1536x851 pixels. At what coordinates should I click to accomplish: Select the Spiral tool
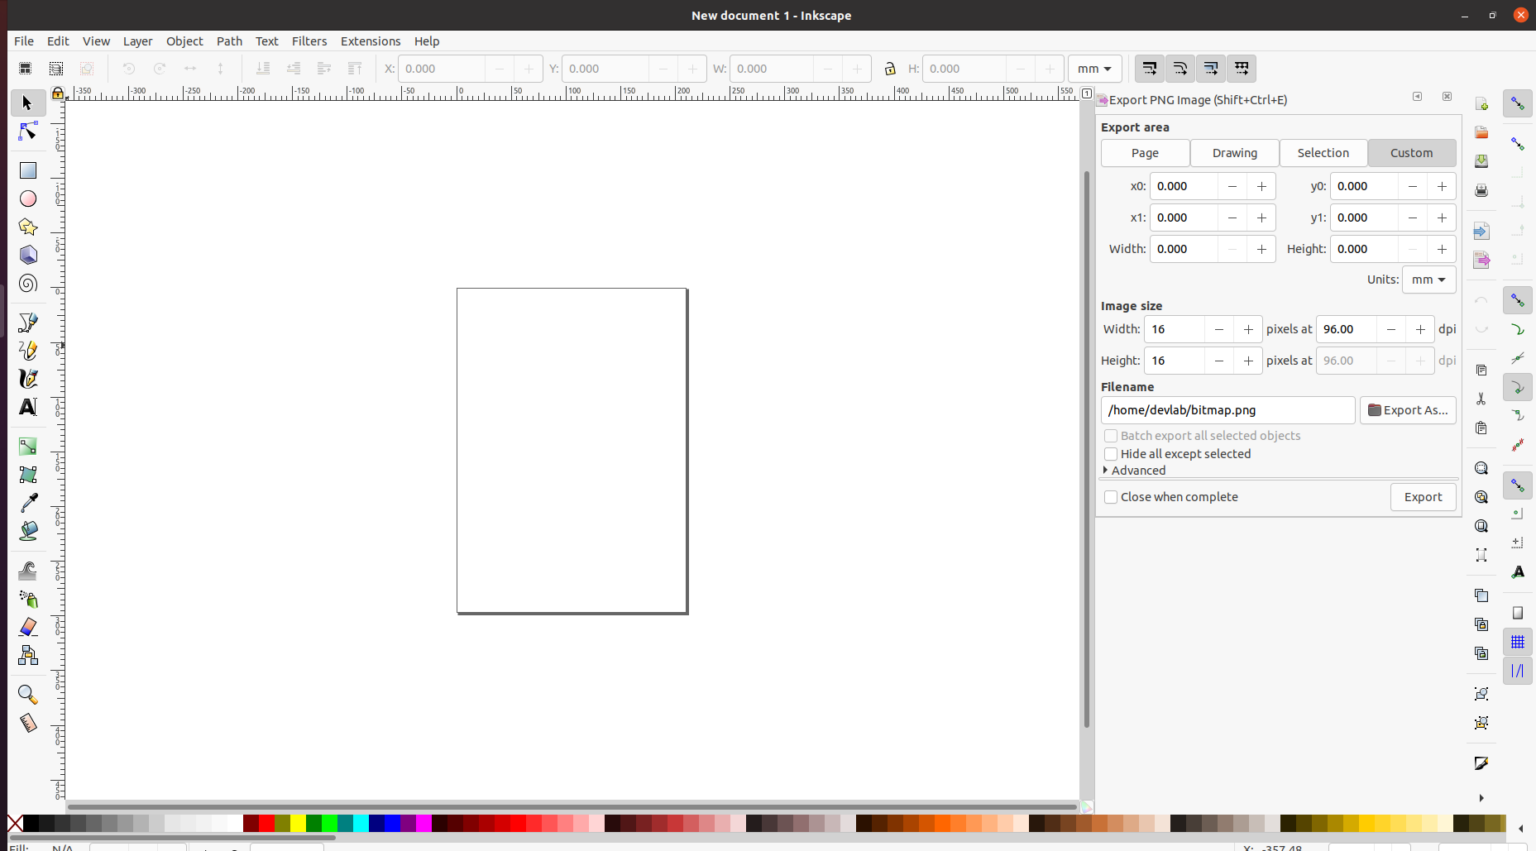pyautogui.click(x=27, y=283)
